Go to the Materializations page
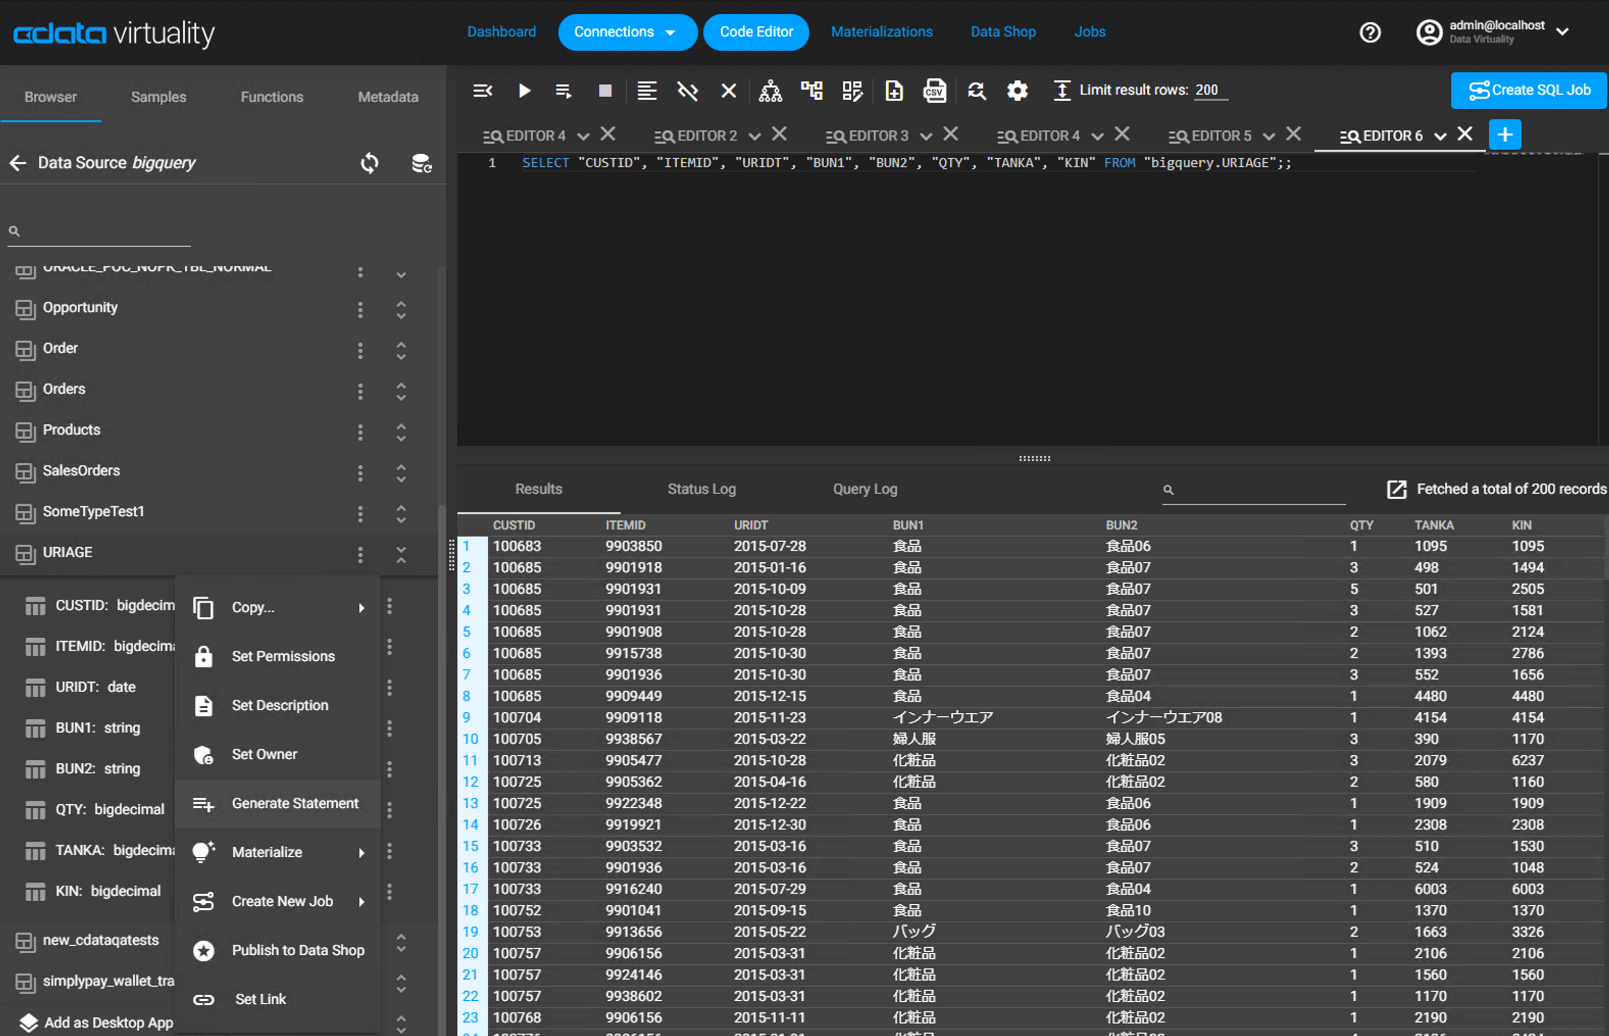Screen dimensions: 1609x1036 (x=881, y=32)
